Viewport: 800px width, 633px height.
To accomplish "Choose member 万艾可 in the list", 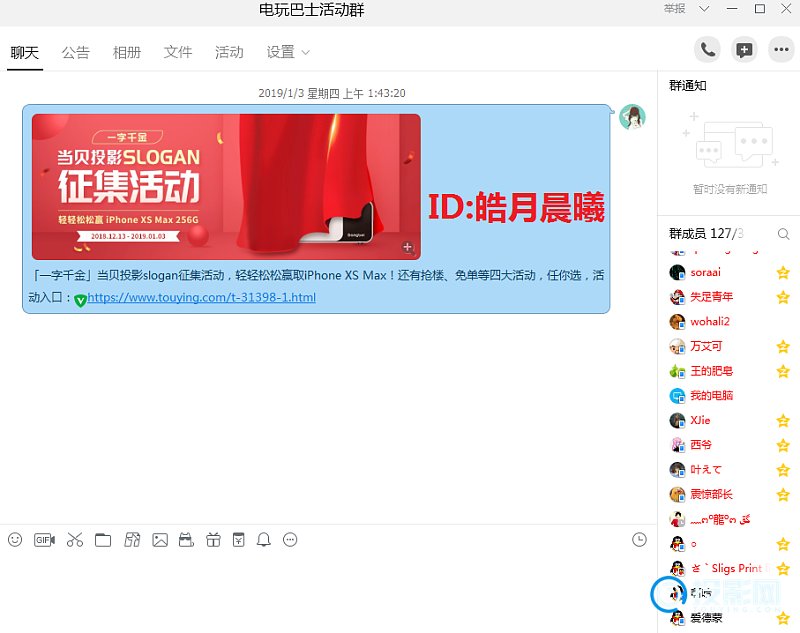I will click(729, 346).
